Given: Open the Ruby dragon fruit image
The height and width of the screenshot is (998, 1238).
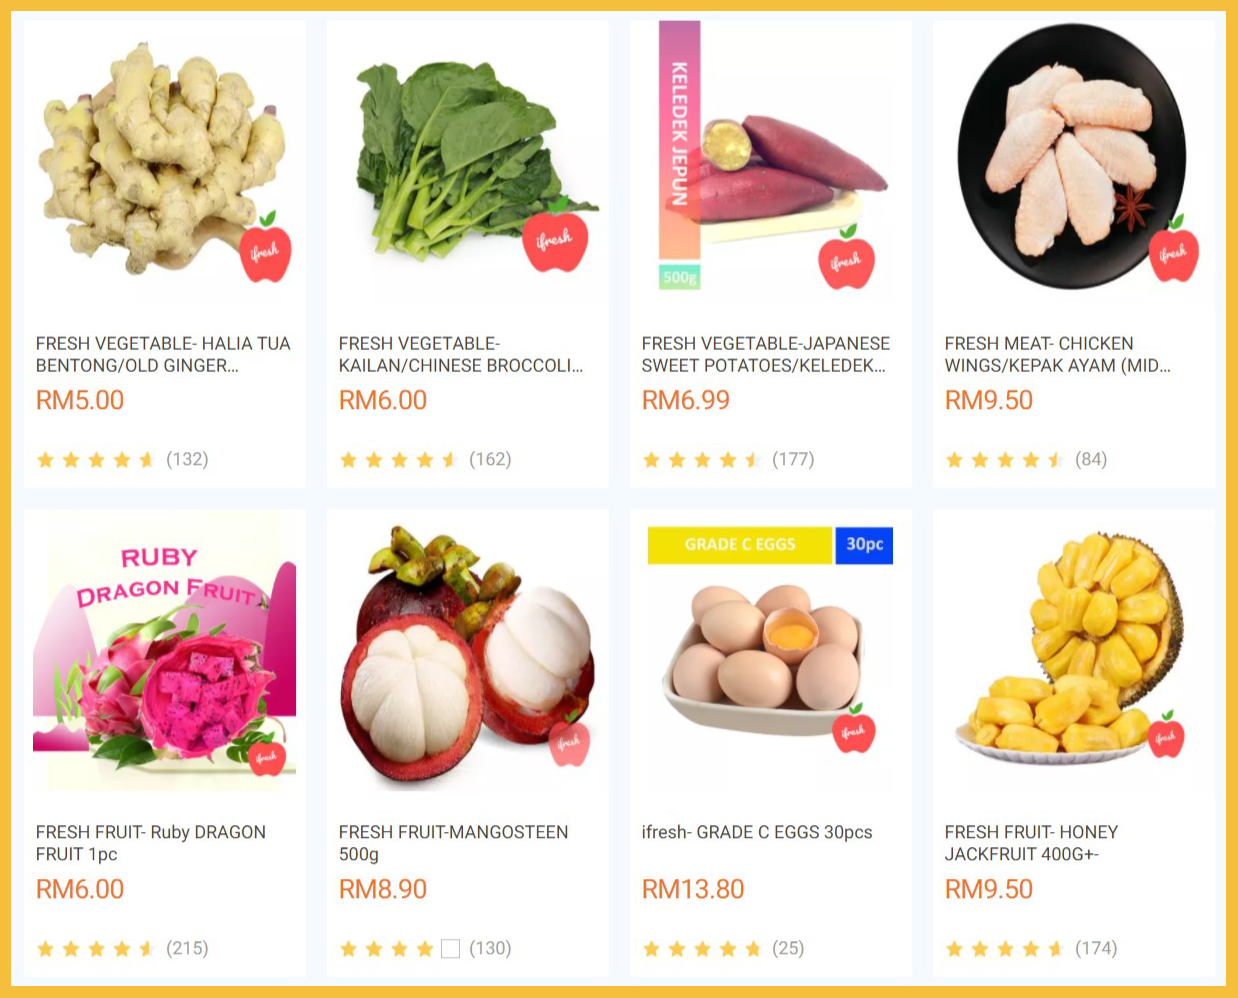Looking at the screenshot, I should click(165, 651).
